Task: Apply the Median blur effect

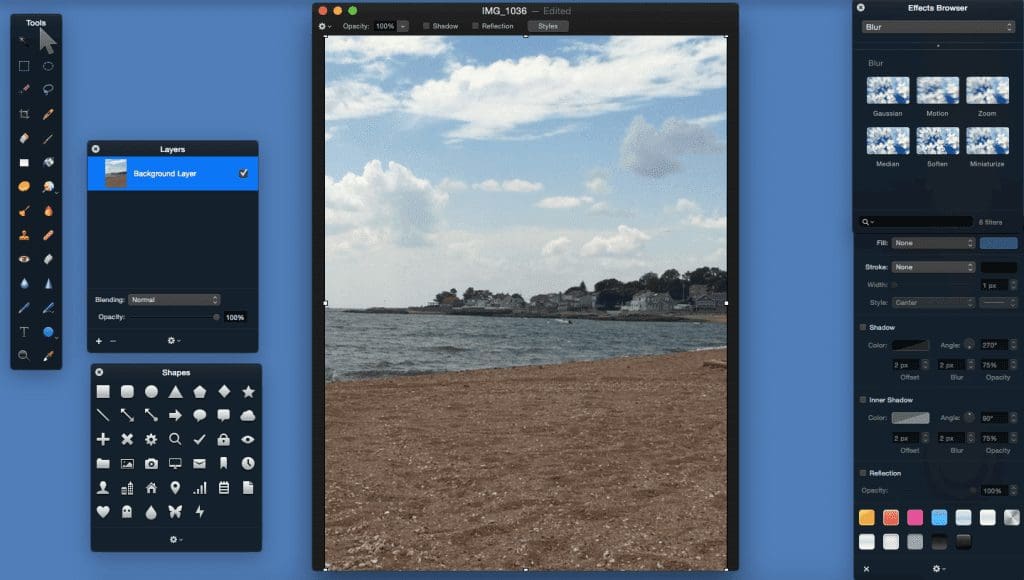Action: pyautogui.click(x=888, y=140)
